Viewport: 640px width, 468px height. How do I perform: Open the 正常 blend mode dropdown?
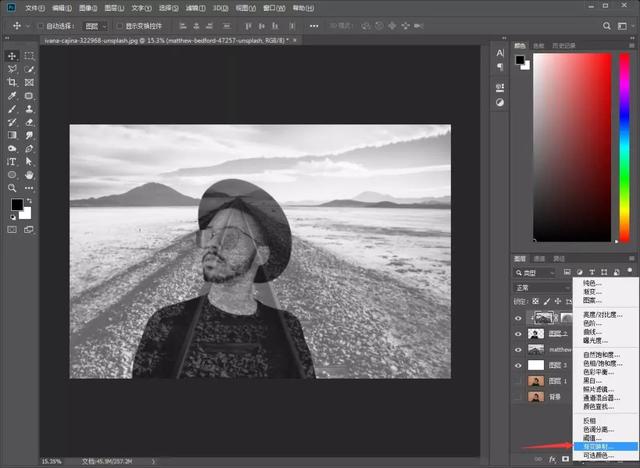pos(542,288)
